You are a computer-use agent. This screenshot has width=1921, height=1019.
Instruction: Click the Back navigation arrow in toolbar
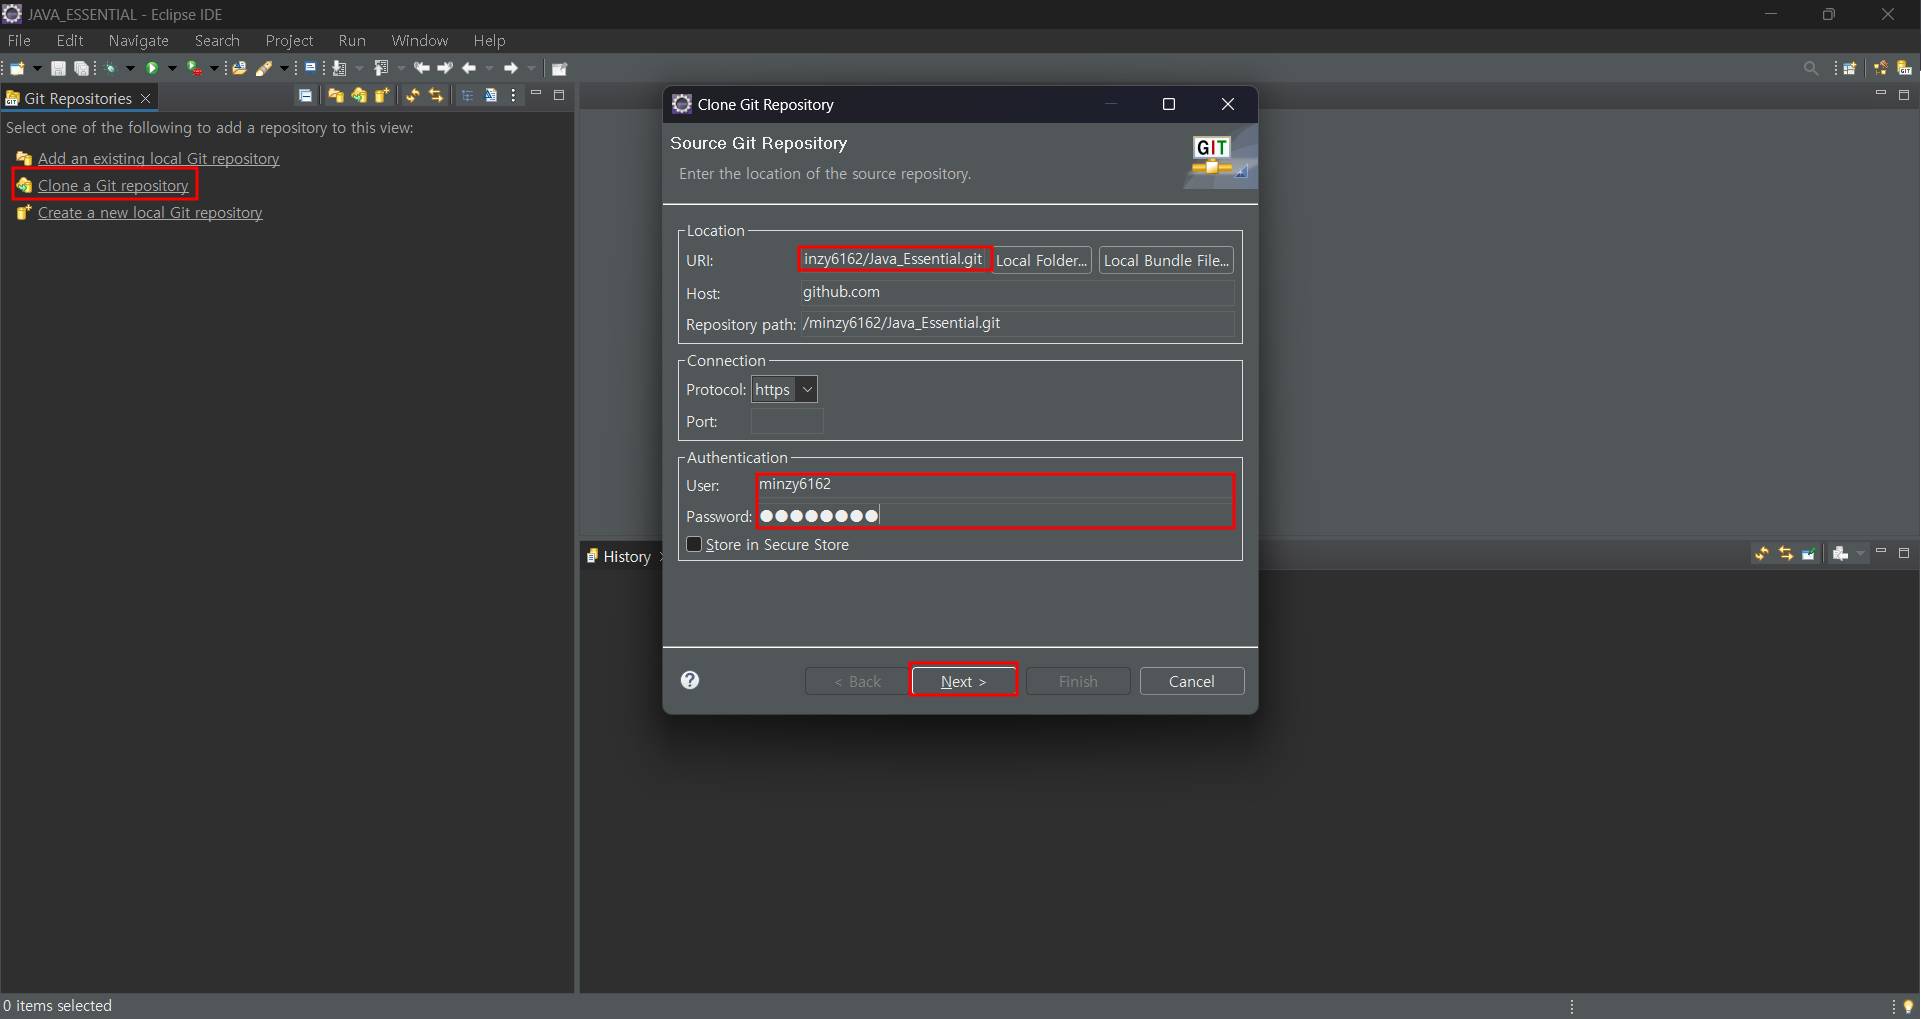(x=469, y=68)
